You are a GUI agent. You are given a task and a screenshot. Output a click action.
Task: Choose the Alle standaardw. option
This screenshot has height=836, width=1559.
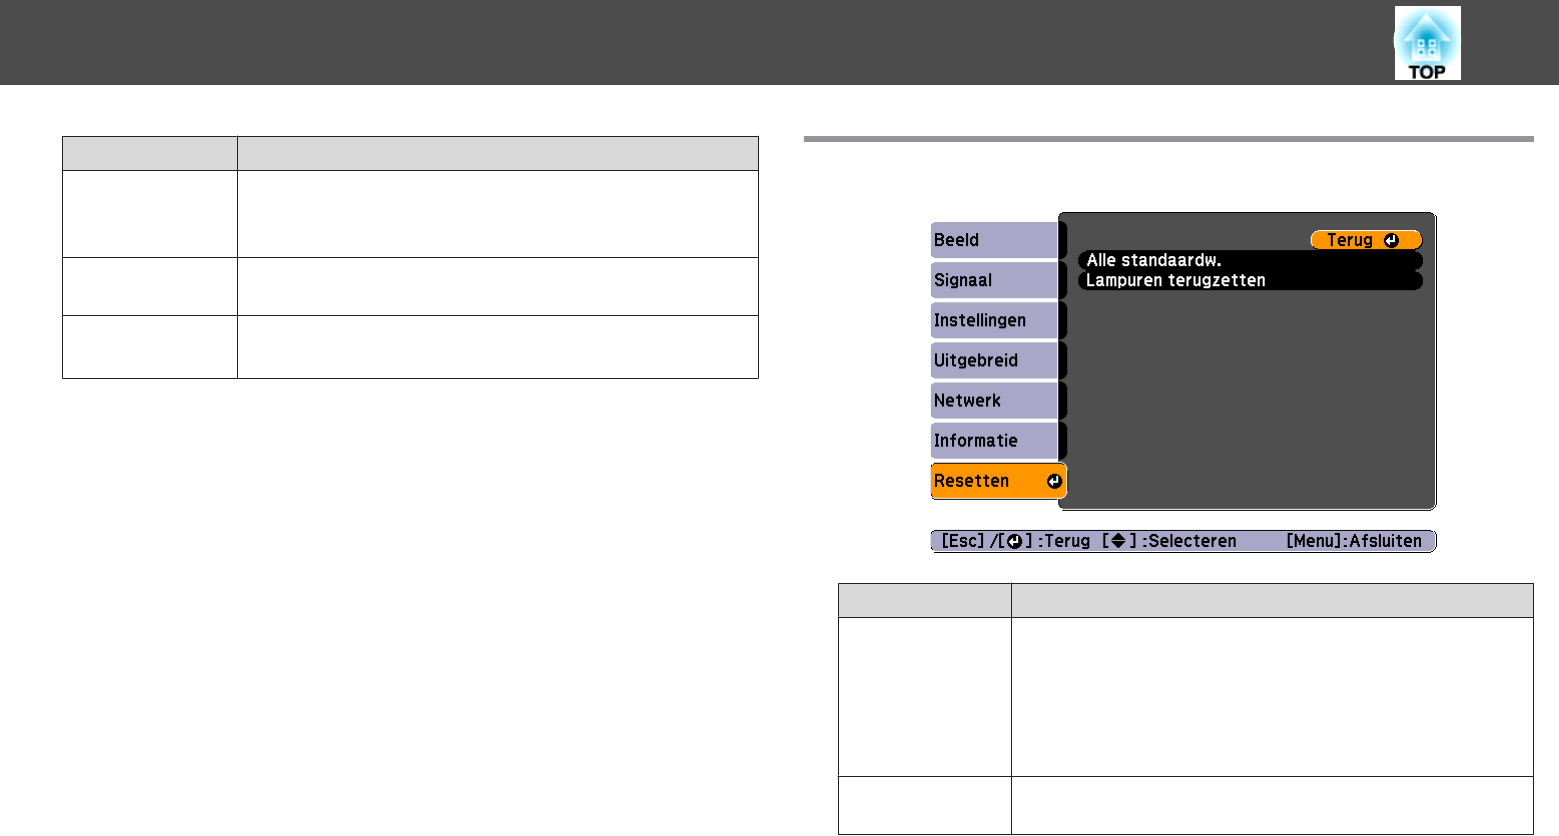pos(1250,260)
